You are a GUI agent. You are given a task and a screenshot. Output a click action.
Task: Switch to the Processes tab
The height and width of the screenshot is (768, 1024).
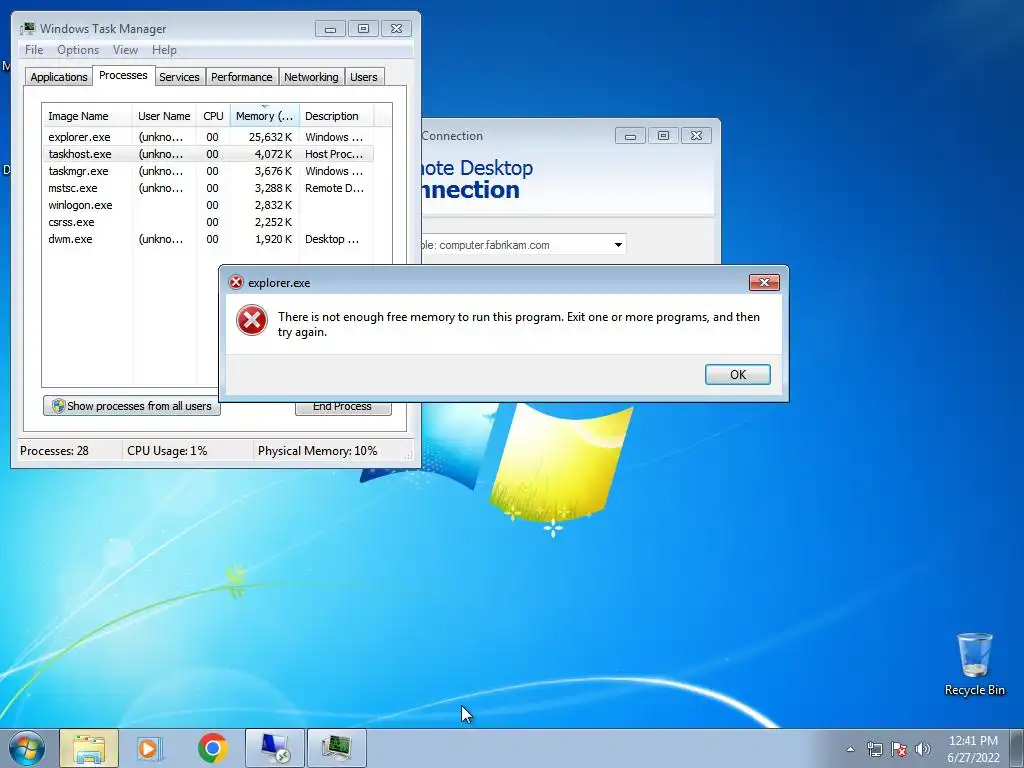coord(123,75)
